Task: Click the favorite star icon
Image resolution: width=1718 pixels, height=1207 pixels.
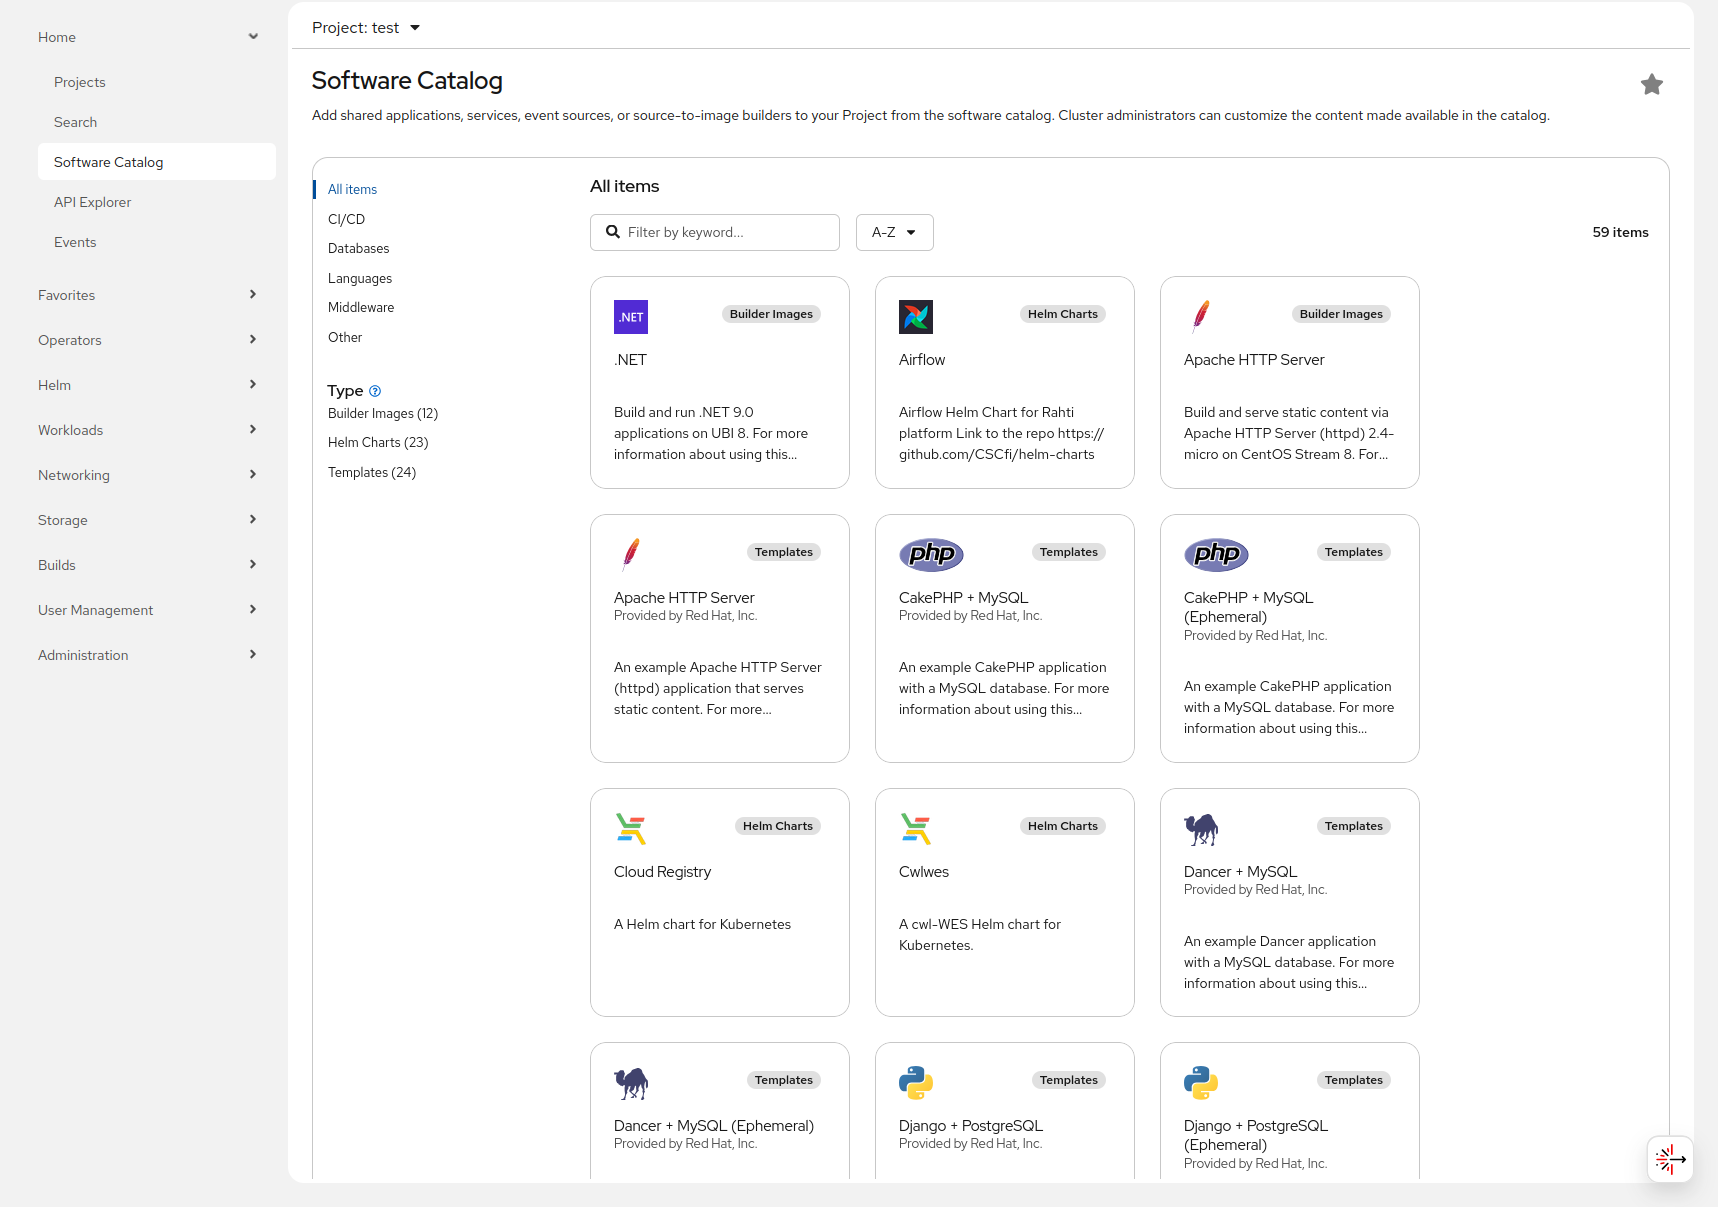Action: click(x=1651, y=85)
